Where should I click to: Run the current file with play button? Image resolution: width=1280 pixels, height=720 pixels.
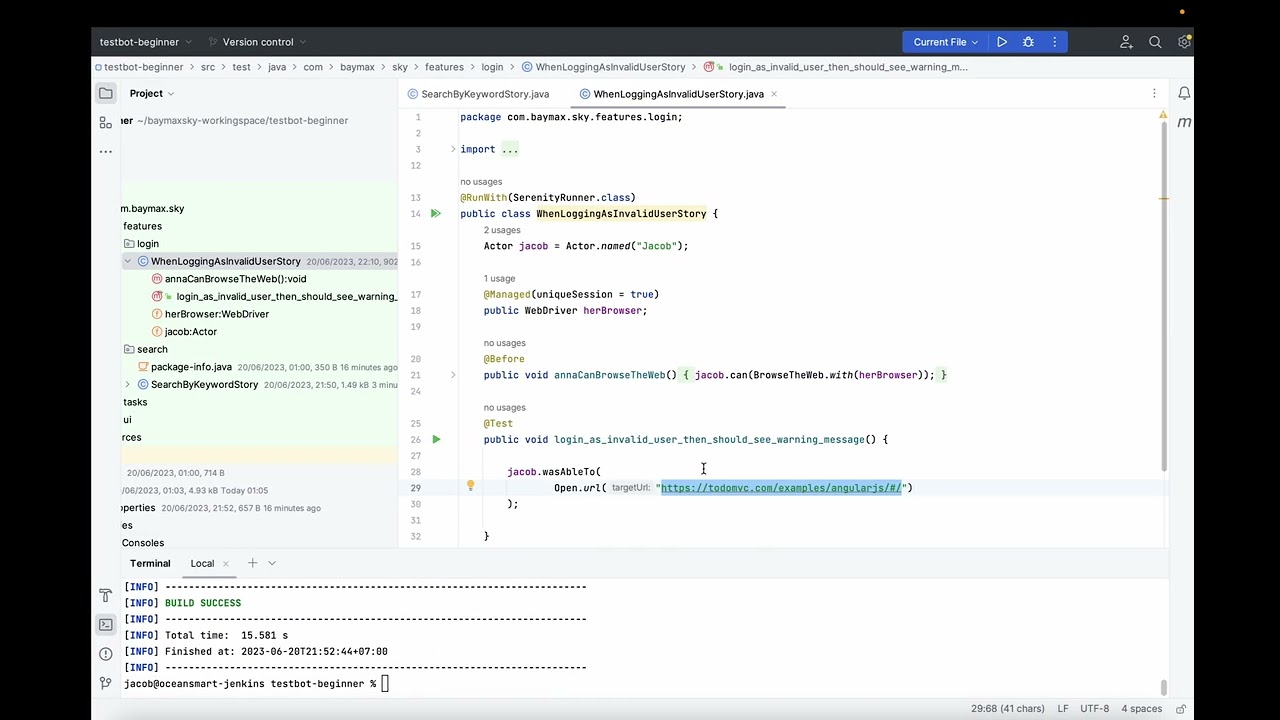coord(1001,42)
